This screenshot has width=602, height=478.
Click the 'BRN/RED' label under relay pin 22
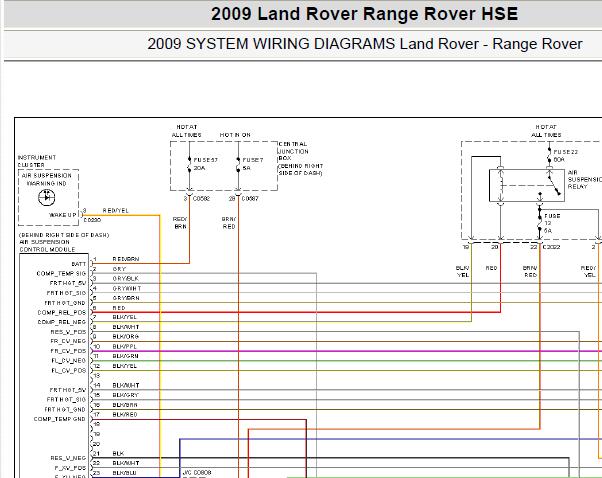point(530,271)
